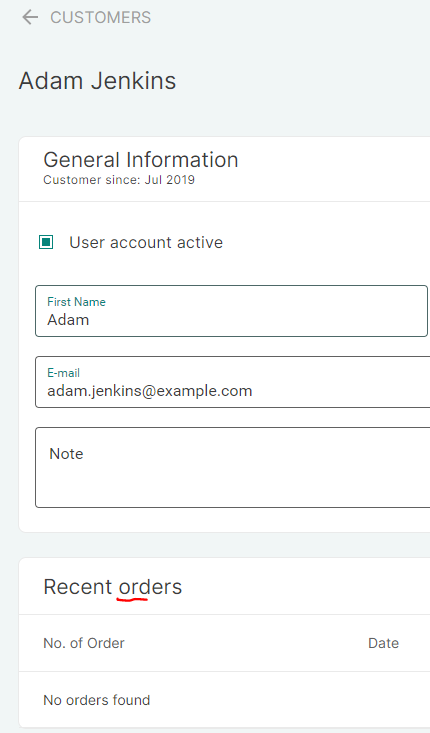The width and height of the screenshot is (430, 733).
Task: Click the Date column header
Action: [383, 643]
